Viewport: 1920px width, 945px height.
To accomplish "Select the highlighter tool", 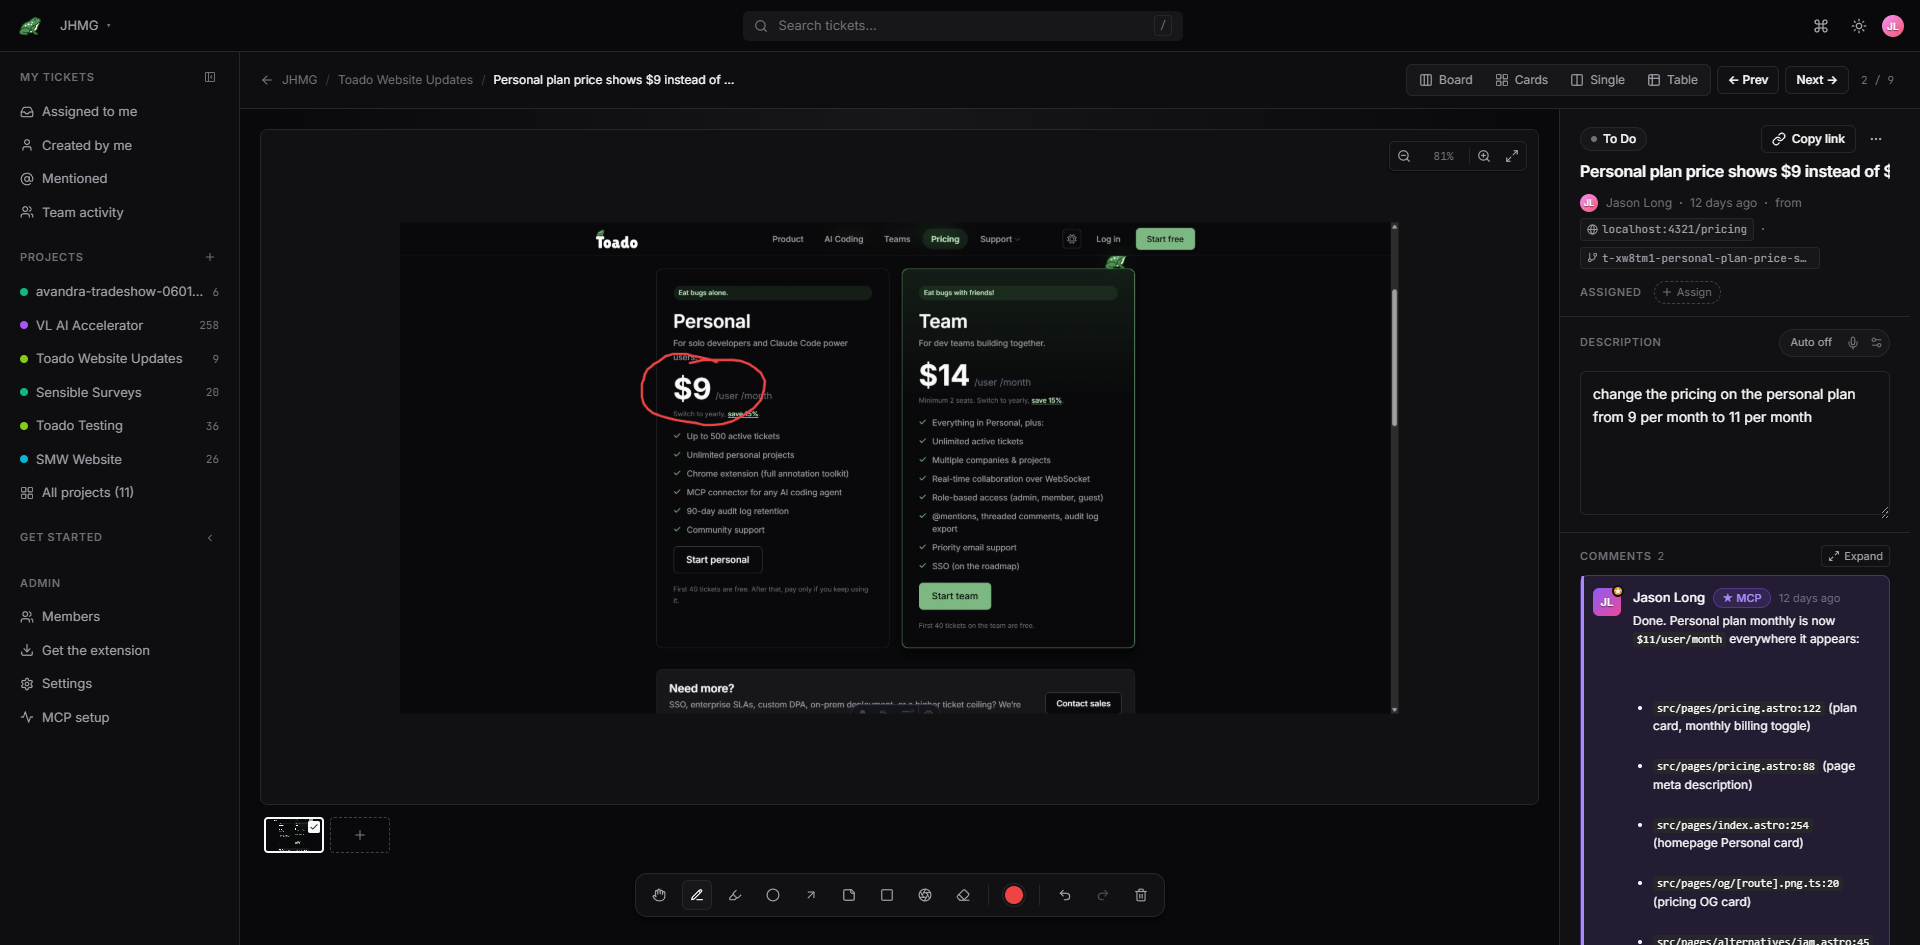I will tap(735, 895).
